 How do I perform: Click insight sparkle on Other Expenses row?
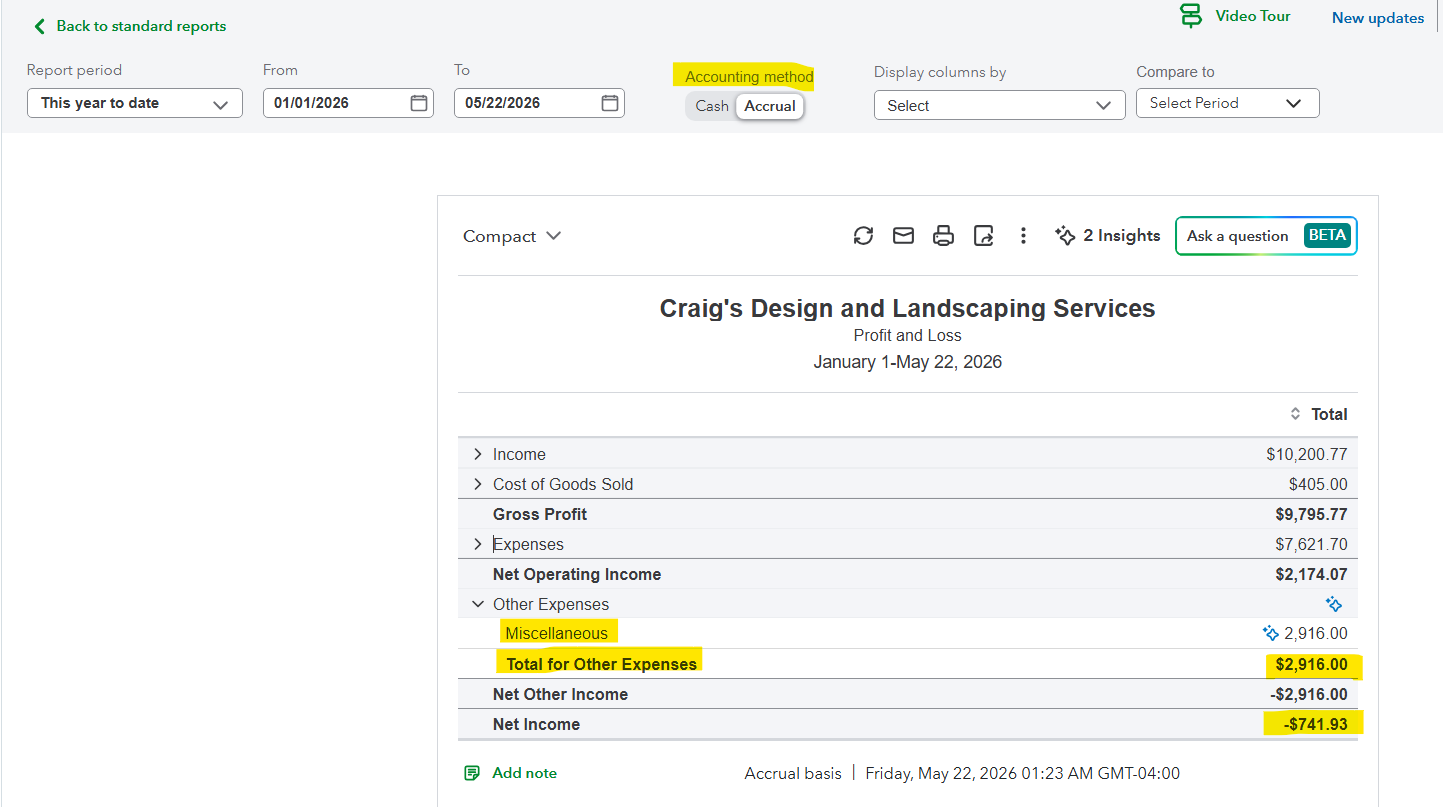coord(1334,604)
